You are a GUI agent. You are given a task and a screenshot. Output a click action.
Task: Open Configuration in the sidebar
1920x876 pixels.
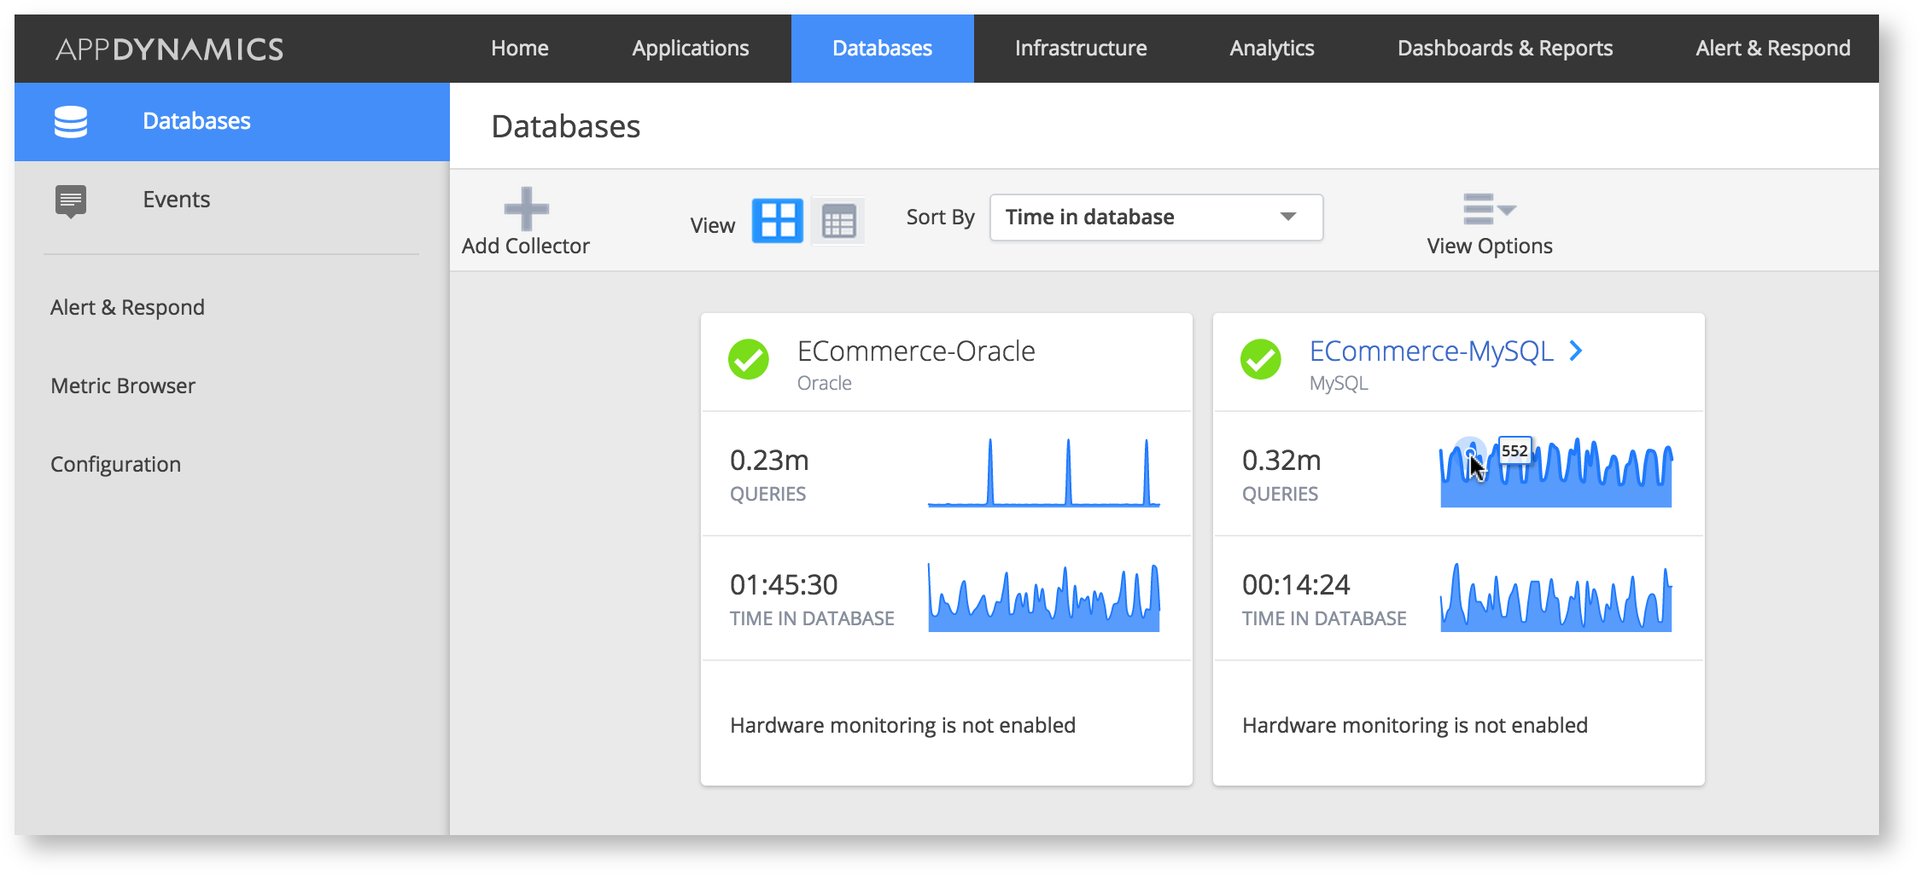[116, 464]
